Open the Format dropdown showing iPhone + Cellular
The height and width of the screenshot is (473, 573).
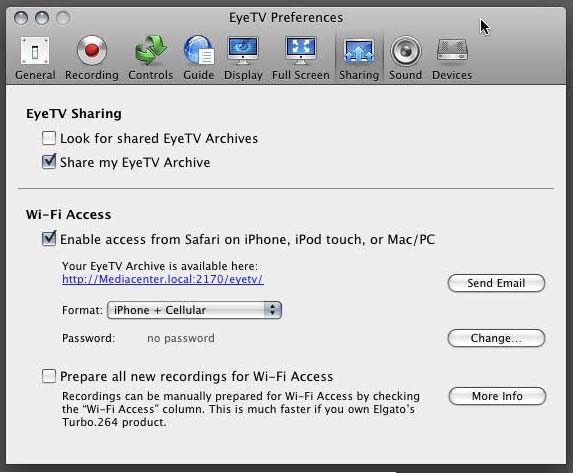pos(194,310)
